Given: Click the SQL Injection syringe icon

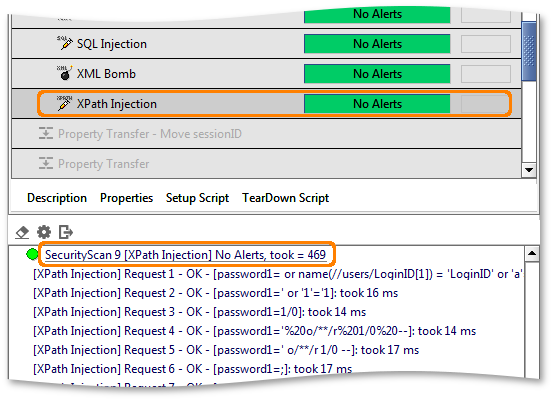Looking at the screenshot, I should [65, 43].
